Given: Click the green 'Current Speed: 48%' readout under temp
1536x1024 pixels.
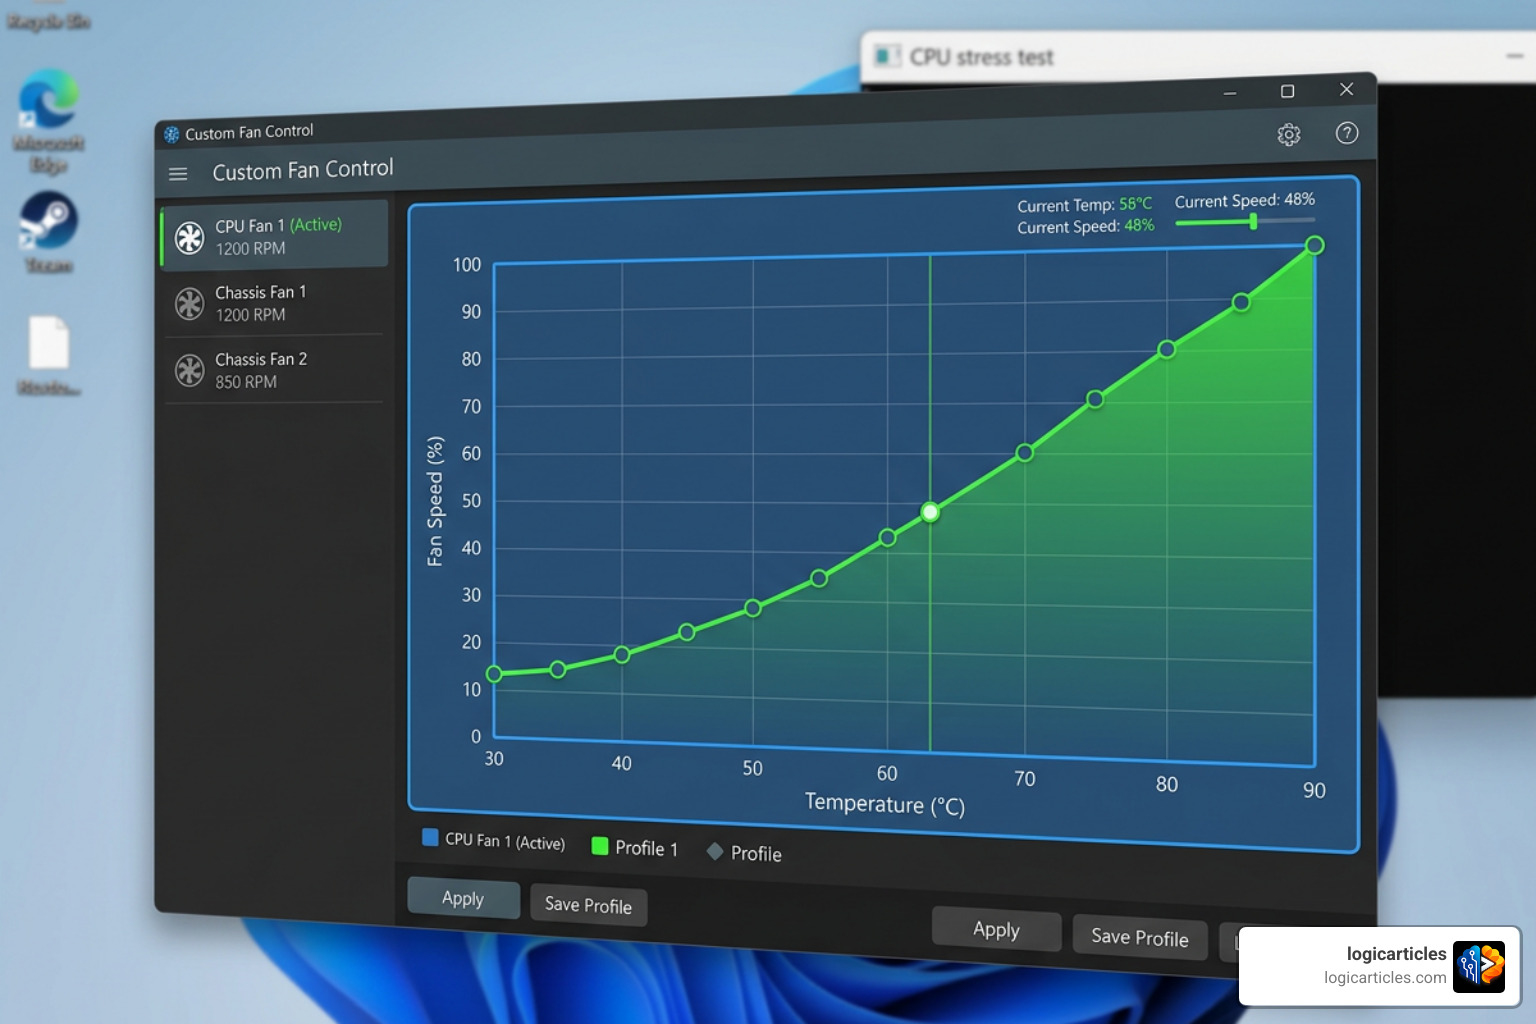Looking at the screenshot, I should tap(1086, 226).
